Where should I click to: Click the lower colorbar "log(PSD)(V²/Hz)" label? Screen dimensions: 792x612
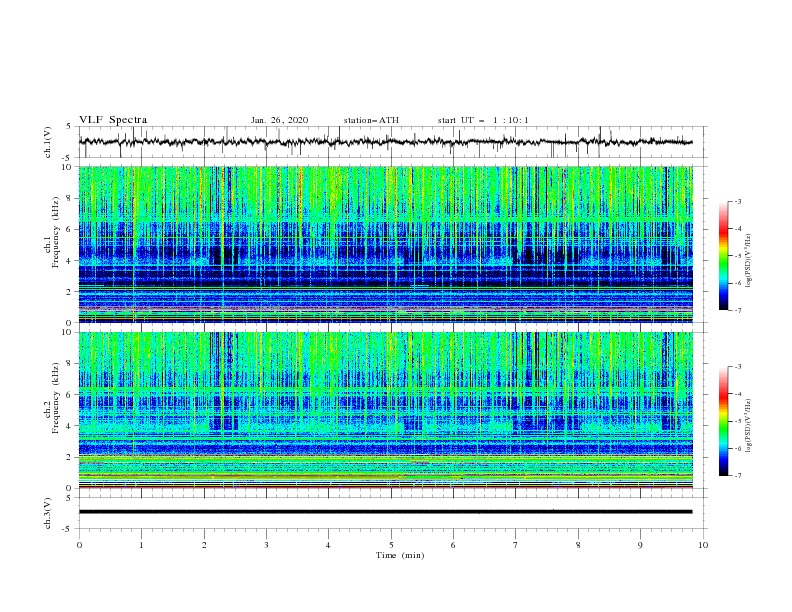(x=749, y=426)
